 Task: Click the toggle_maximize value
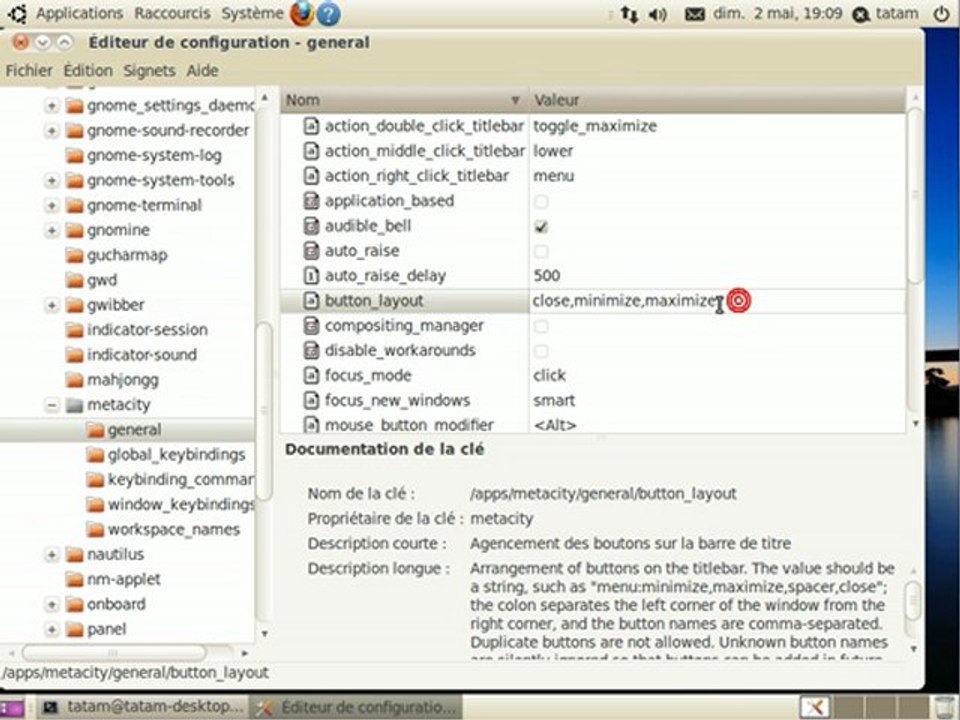(594, 126)
